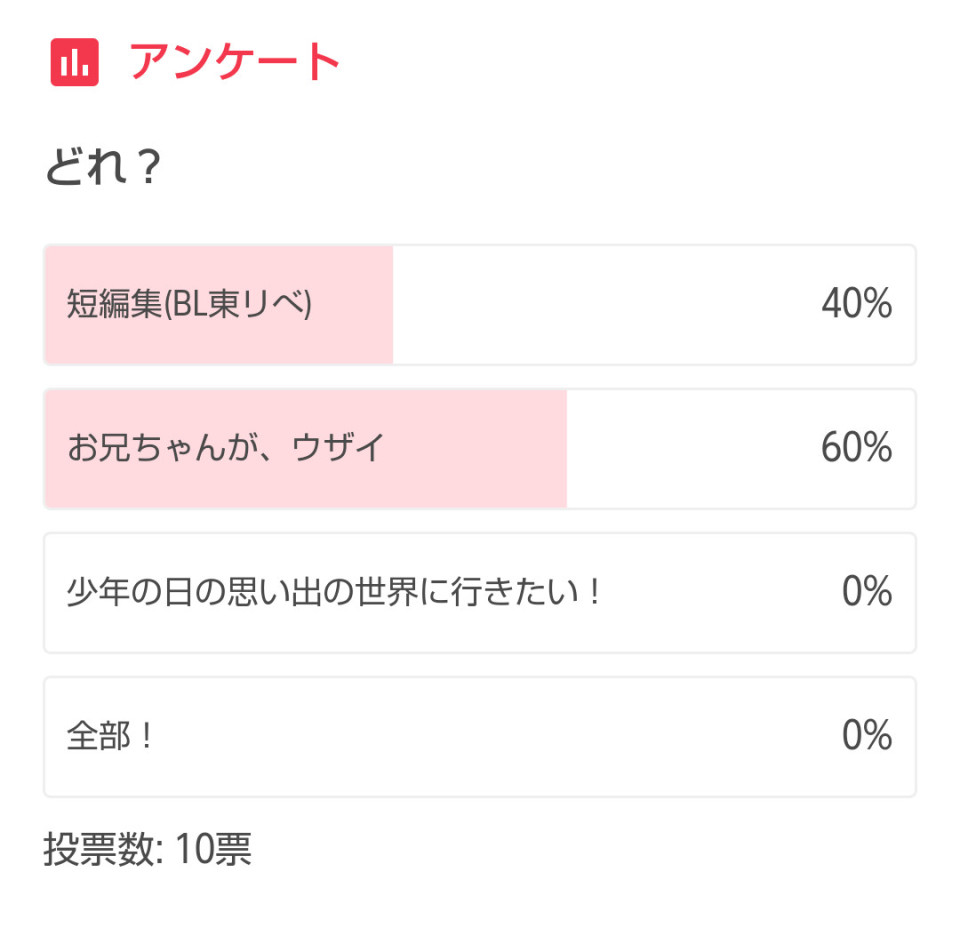Click the 0% value beside 全部！ option
The image size is (960, 928).
(x=867, y=735)
